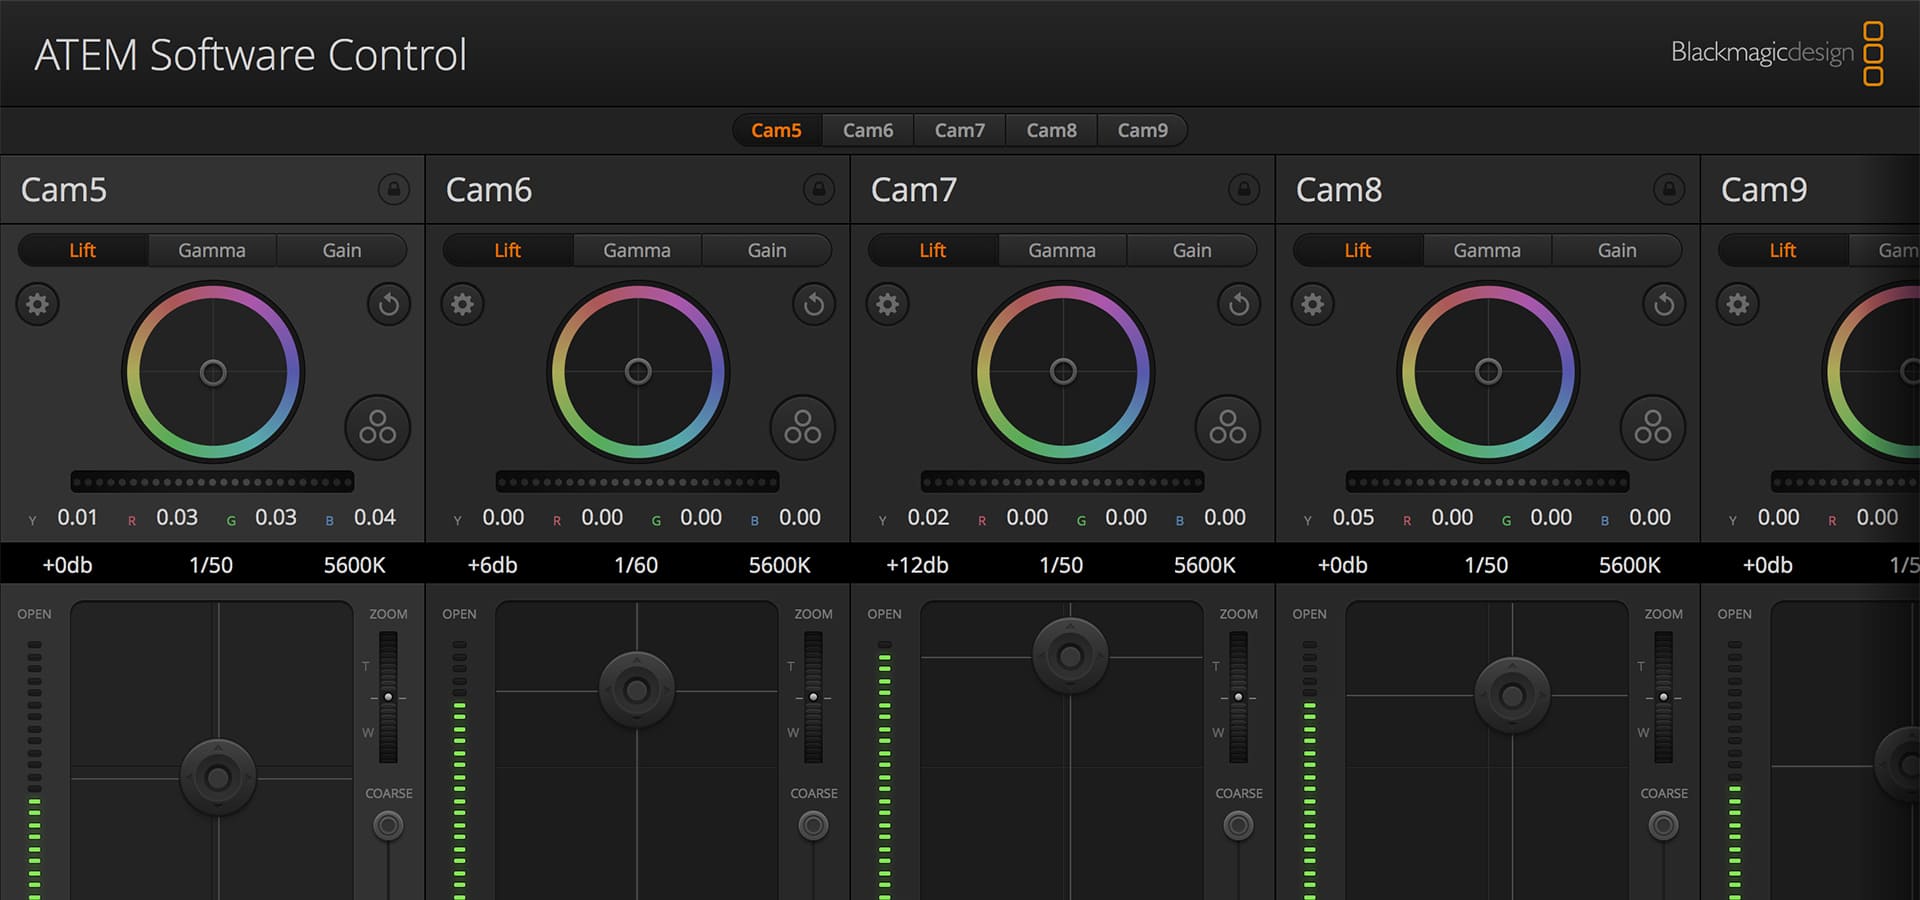Click the Cam7 joystick position control
Viewport: 1920px width, 900px height.
click(1070, 656)
